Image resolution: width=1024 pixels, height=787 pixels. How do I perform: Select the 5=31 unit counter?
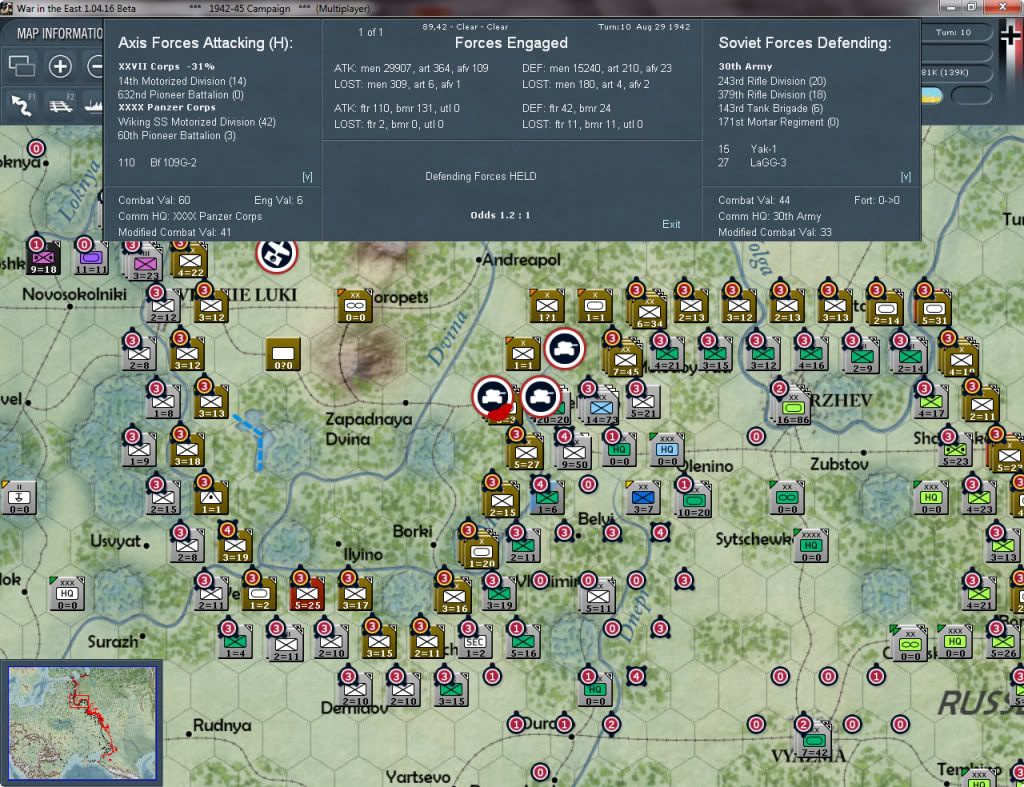click(933, 307)
